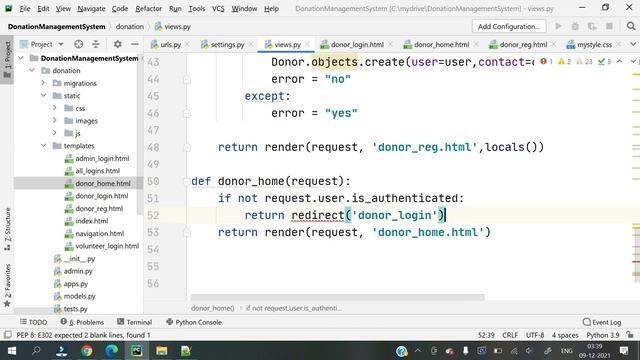The height and width of the screenshot is (360, 640).
Task: Expand the css folder
Action: tap(55, 108)
